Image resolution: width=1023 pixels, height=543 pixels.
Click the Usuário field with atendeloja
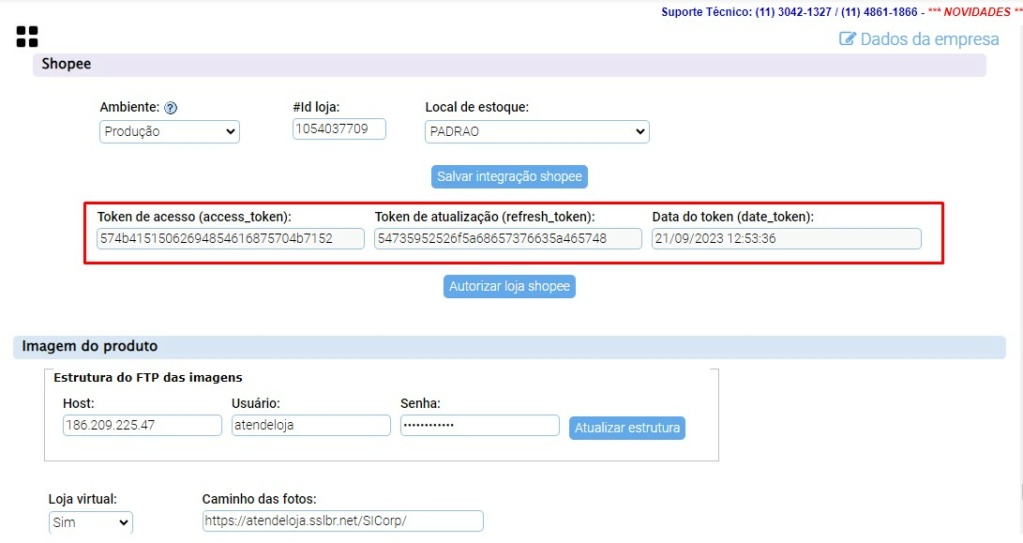point(311,425)
